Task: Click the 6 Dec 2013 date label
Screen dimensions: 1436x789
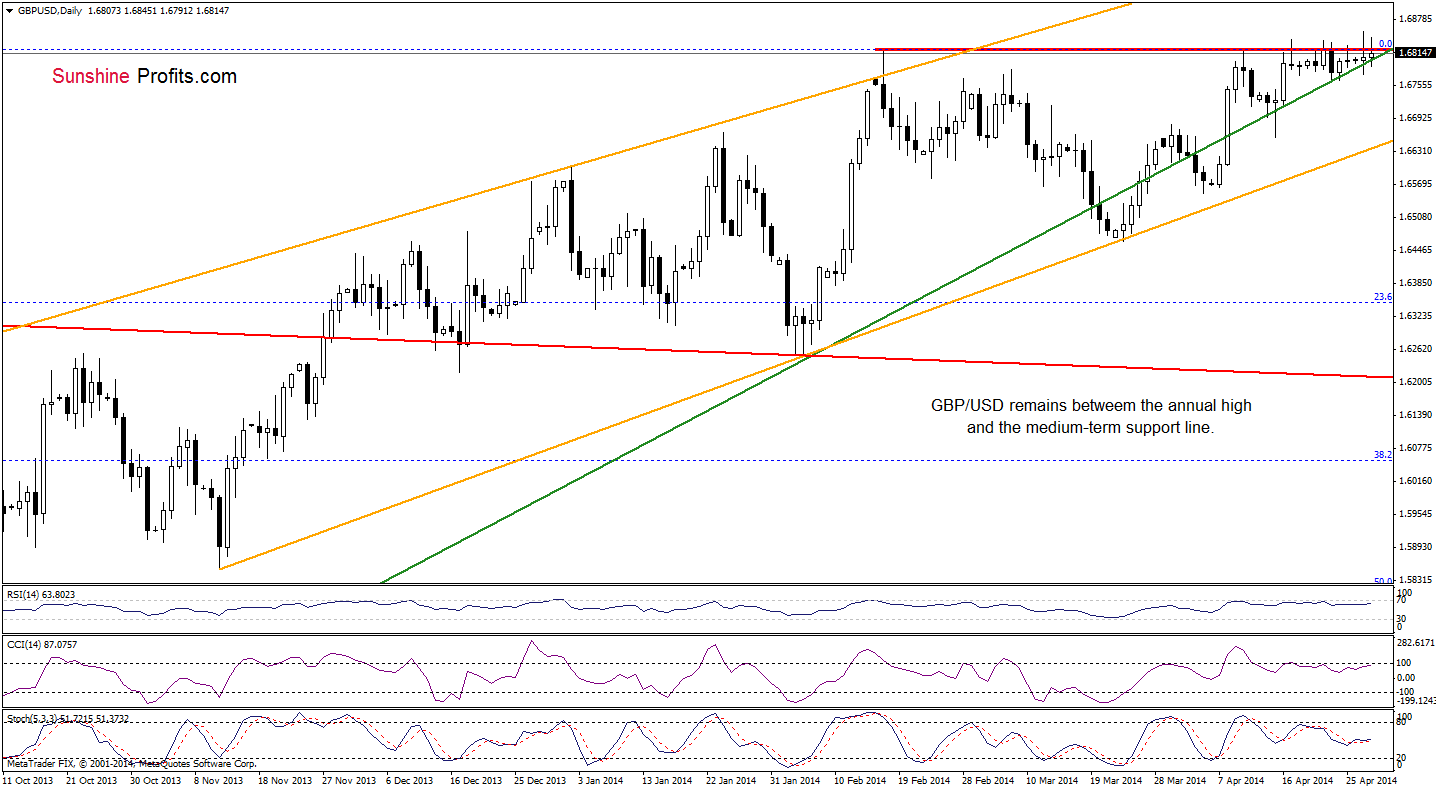Action: (410, 780)
